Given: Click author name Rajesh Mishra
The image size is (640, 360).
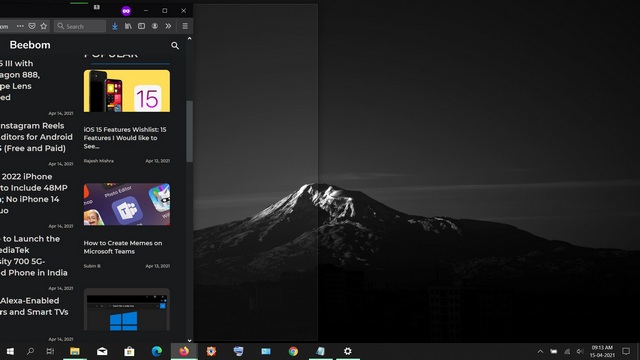Looking at the screenshot, I should tap(99, 161).
